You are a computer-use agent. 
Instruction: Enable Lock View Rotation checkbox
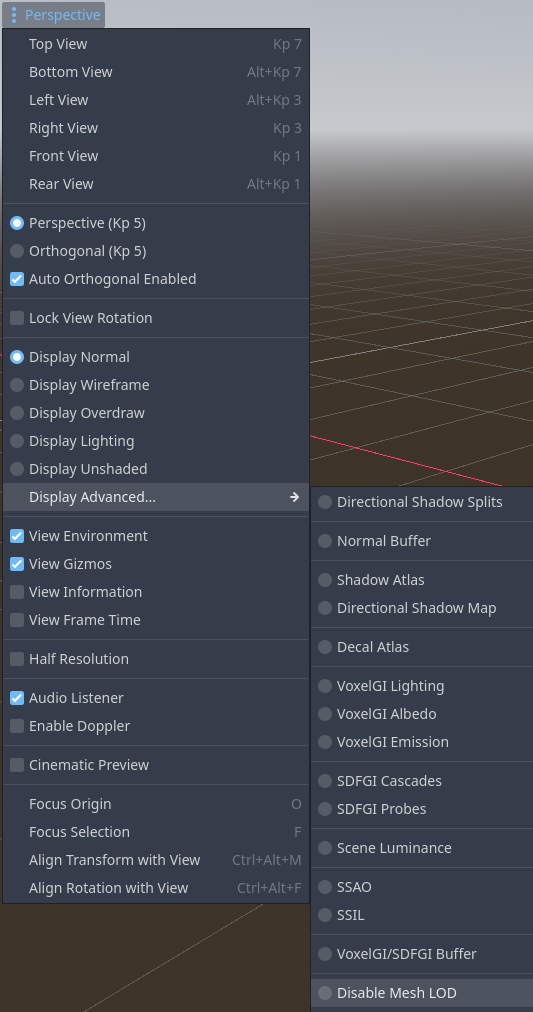156,318
